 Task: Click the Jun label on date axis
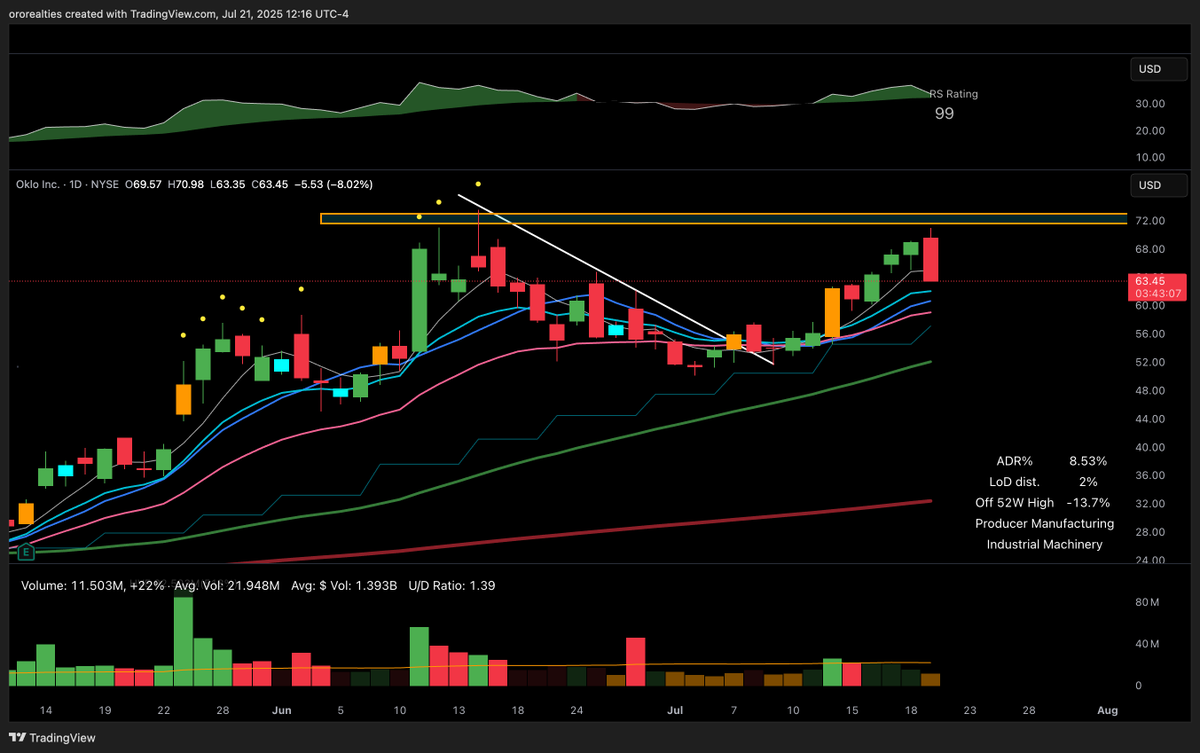(281, 710)
